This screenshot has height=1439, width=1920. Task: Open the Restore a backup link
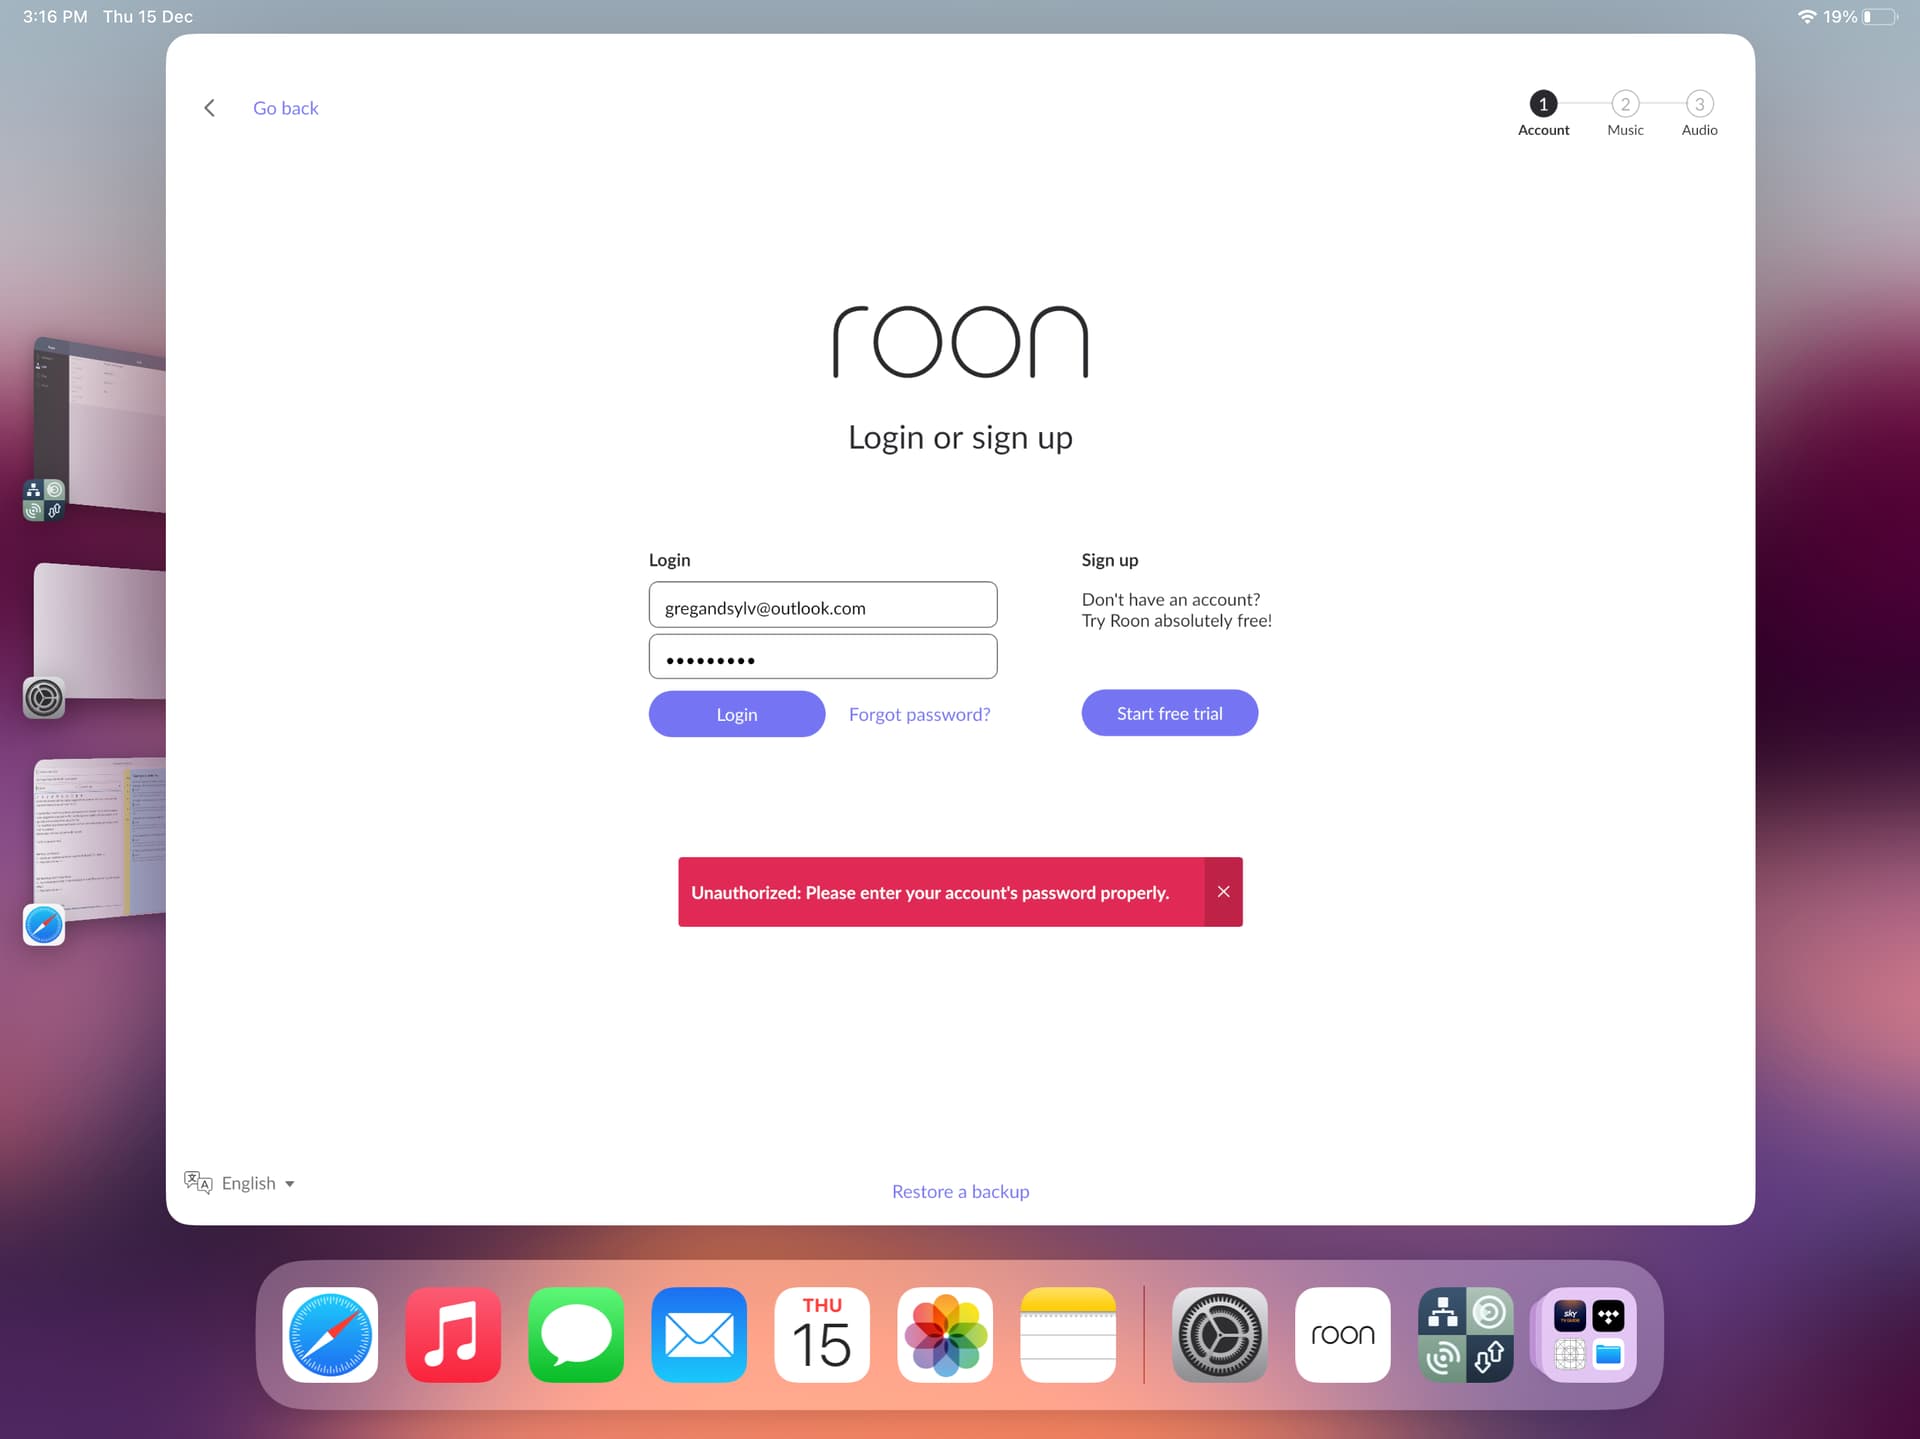[960, 1191]
